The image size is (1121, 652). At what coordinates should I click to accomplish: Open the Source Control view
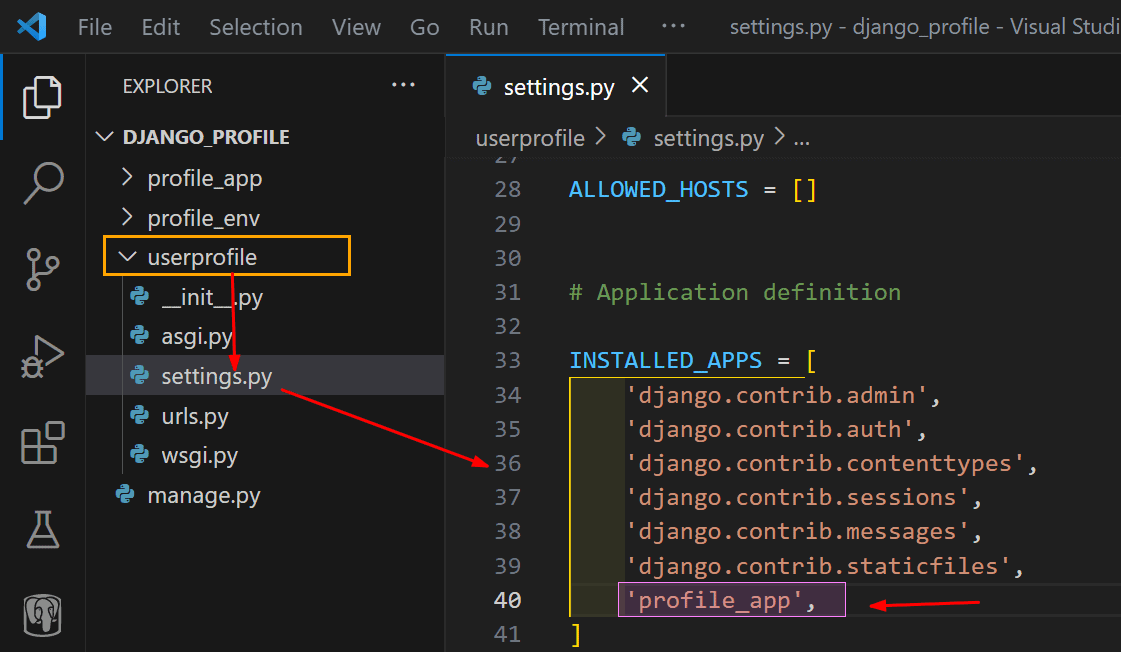tap(43, 270)
